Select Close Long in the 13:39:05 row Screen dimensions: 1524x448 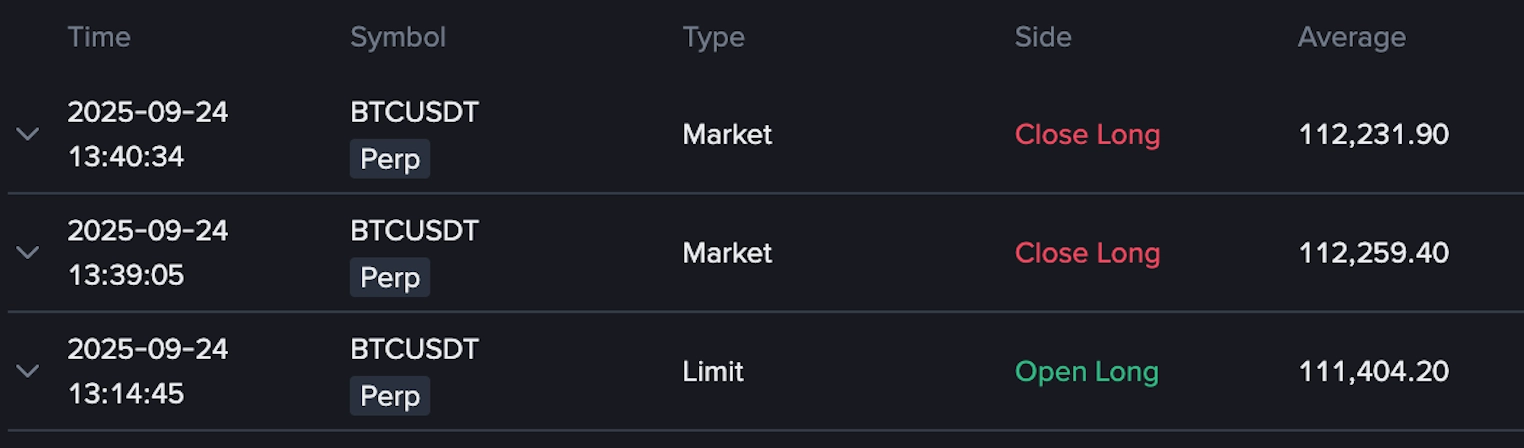click(1088, 253)
